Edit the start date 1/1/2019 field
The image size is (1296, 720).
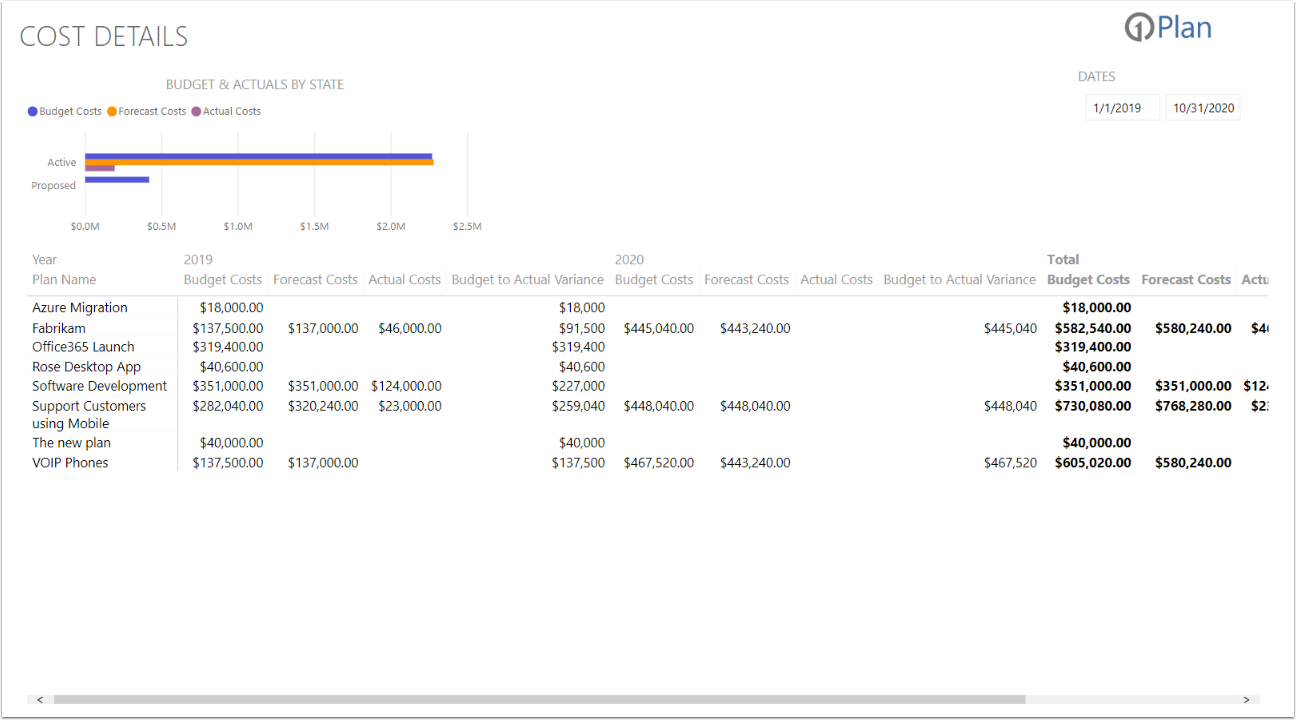point(1122,108)
